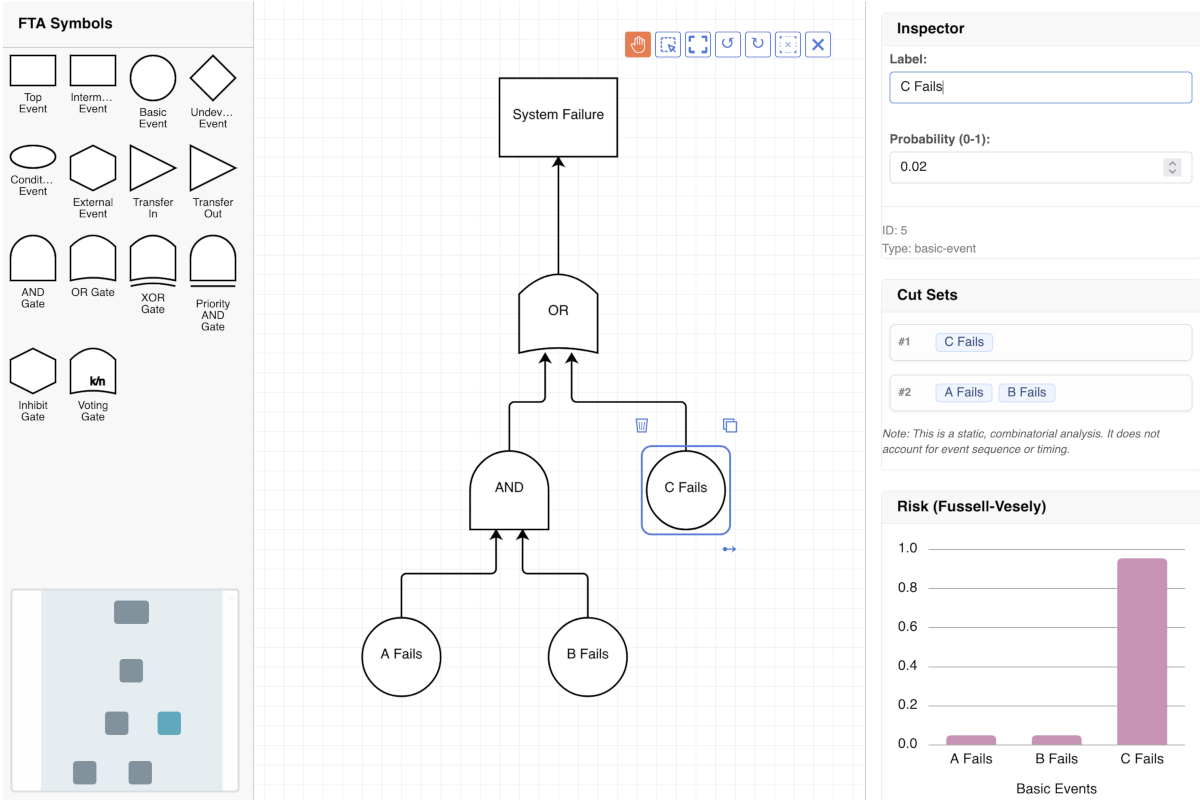This screenshot has height=800, width=1200.
Task: Click A Fails tag in cut set #2
Action: click(x=964, y=392)
